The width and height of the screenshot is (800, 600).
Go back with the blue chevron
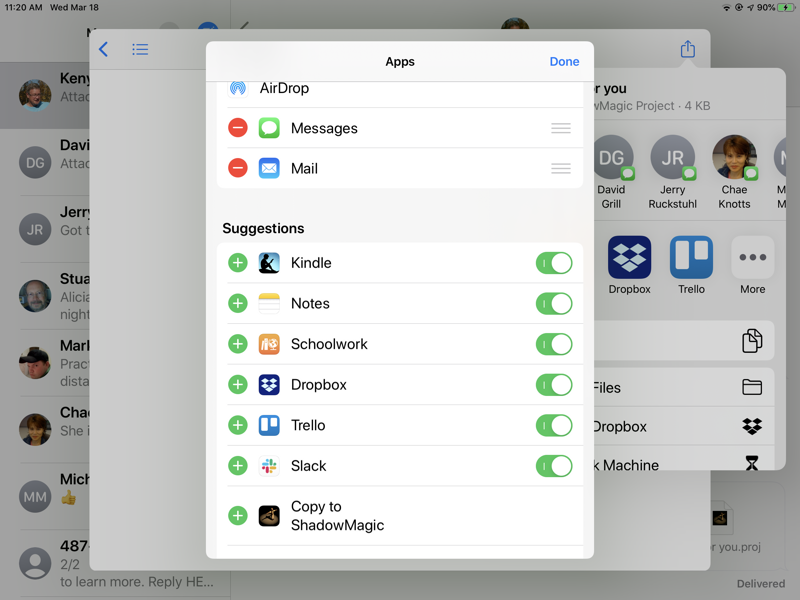tap(103, 49)
